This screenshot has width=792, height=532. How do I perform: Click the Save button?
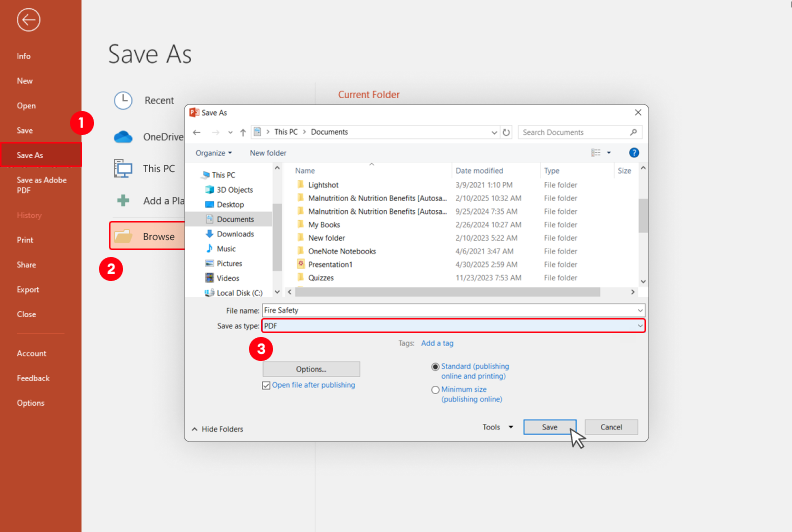click(550, 427)
